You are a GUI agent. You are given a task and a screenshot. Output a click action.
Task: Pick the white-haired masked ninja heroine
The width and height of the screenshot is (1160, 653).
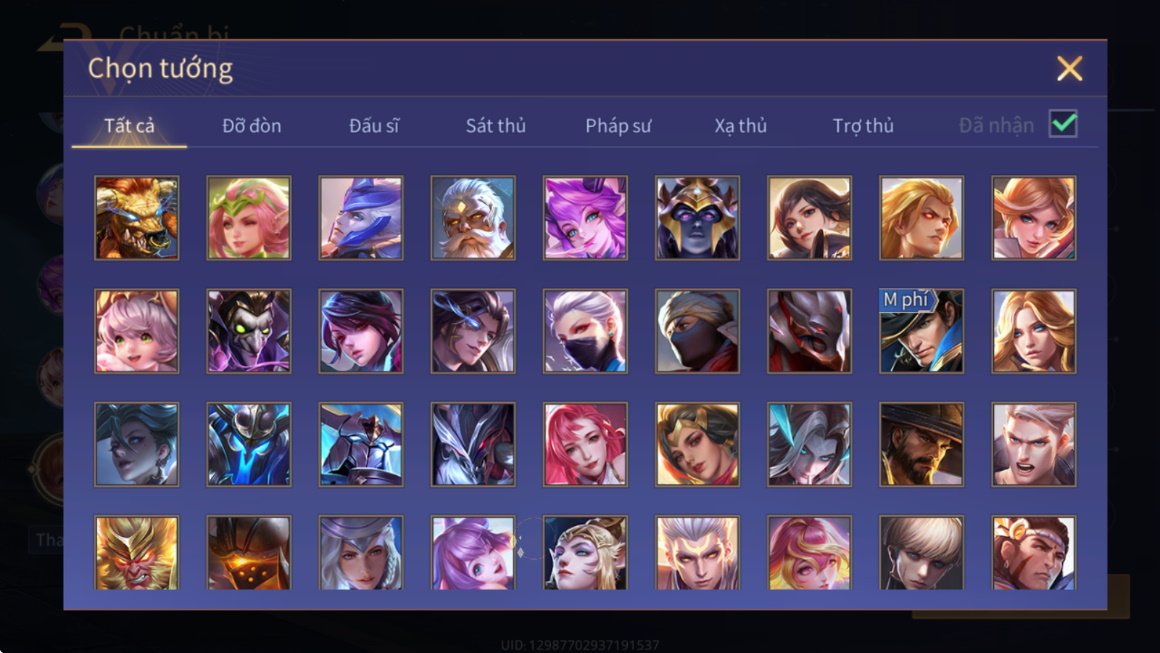[x=585, y=331]
